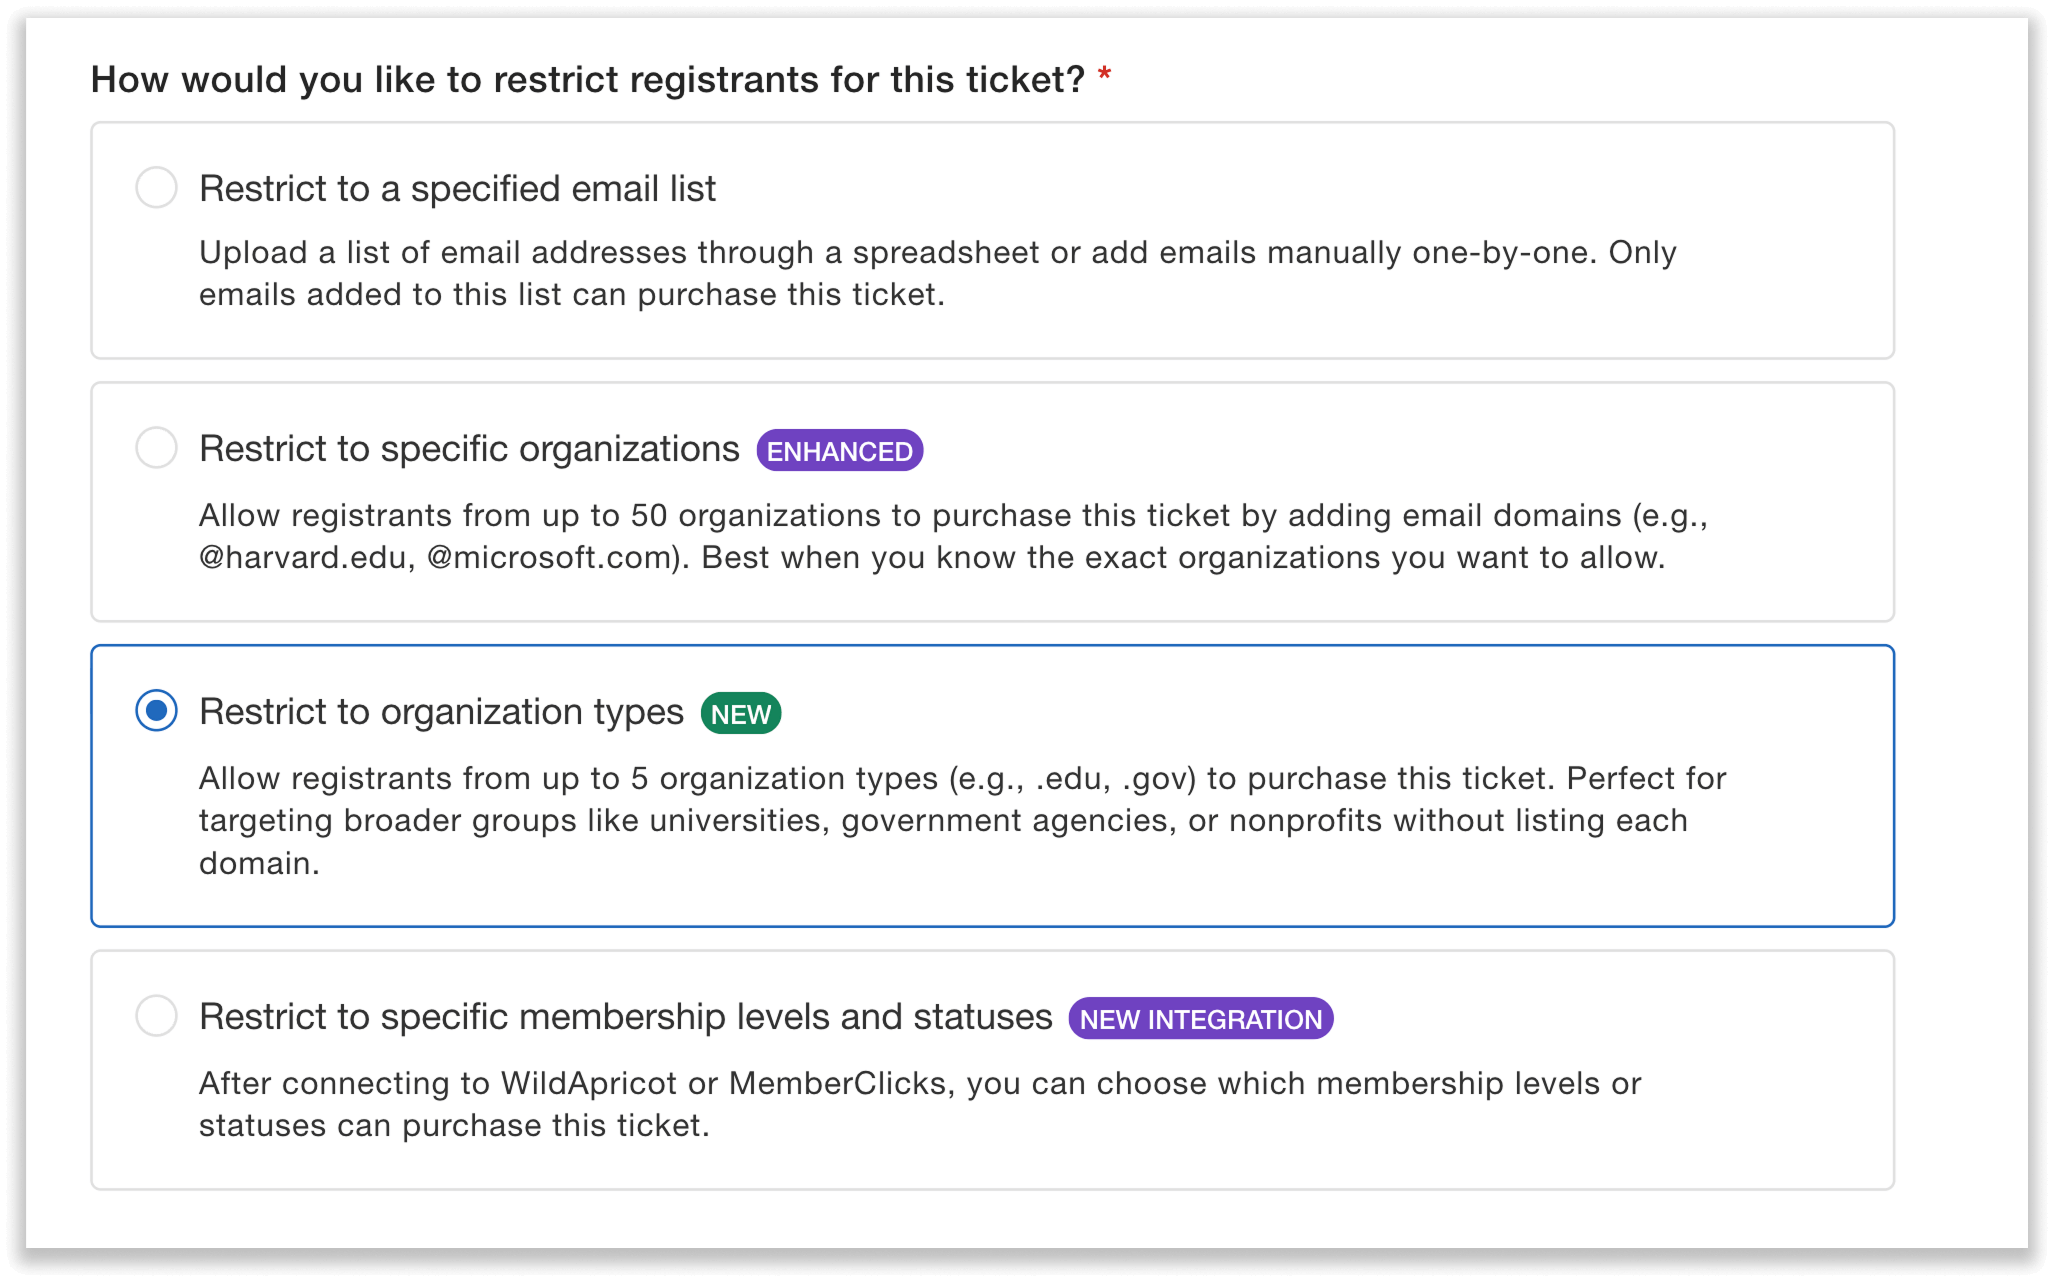Click the purple ENHANCED badge
The height and width of the screenshot is (1282, 2054).
tap(841, 450)
